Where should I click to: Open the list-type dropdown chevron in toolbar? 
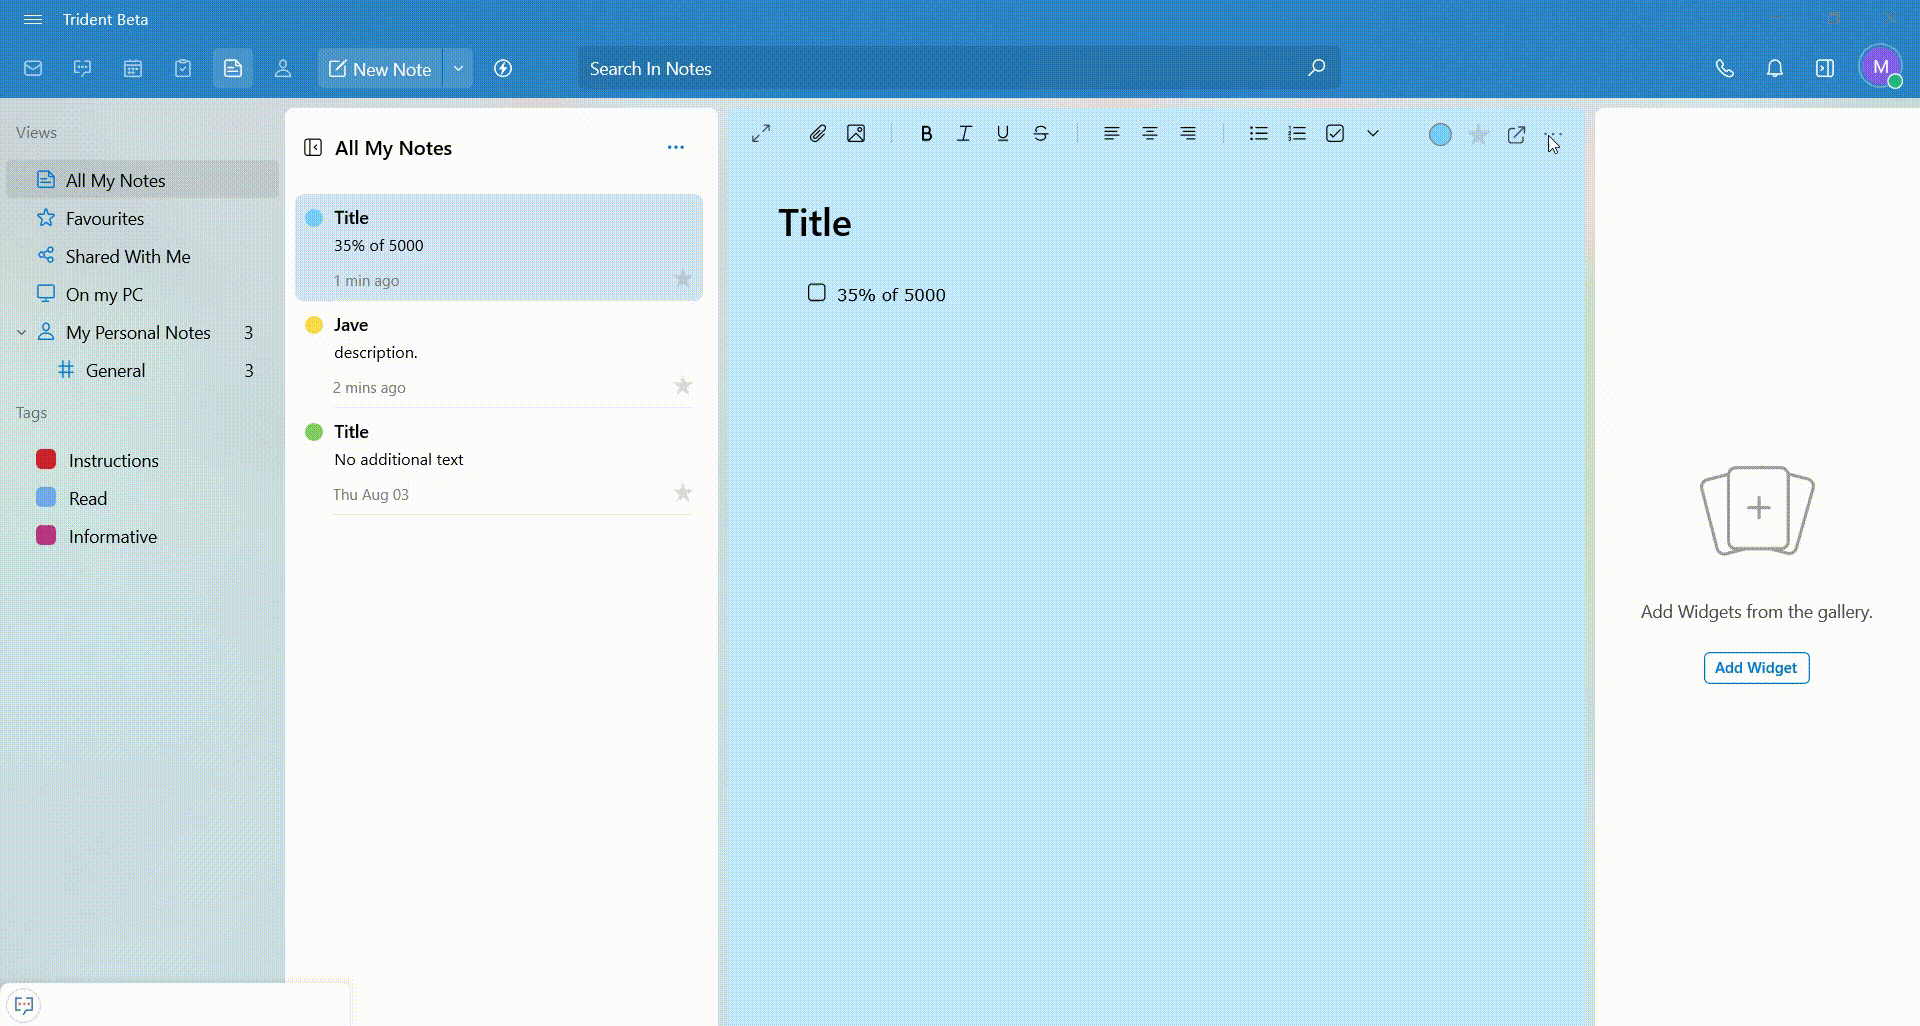coord(1373,134)
